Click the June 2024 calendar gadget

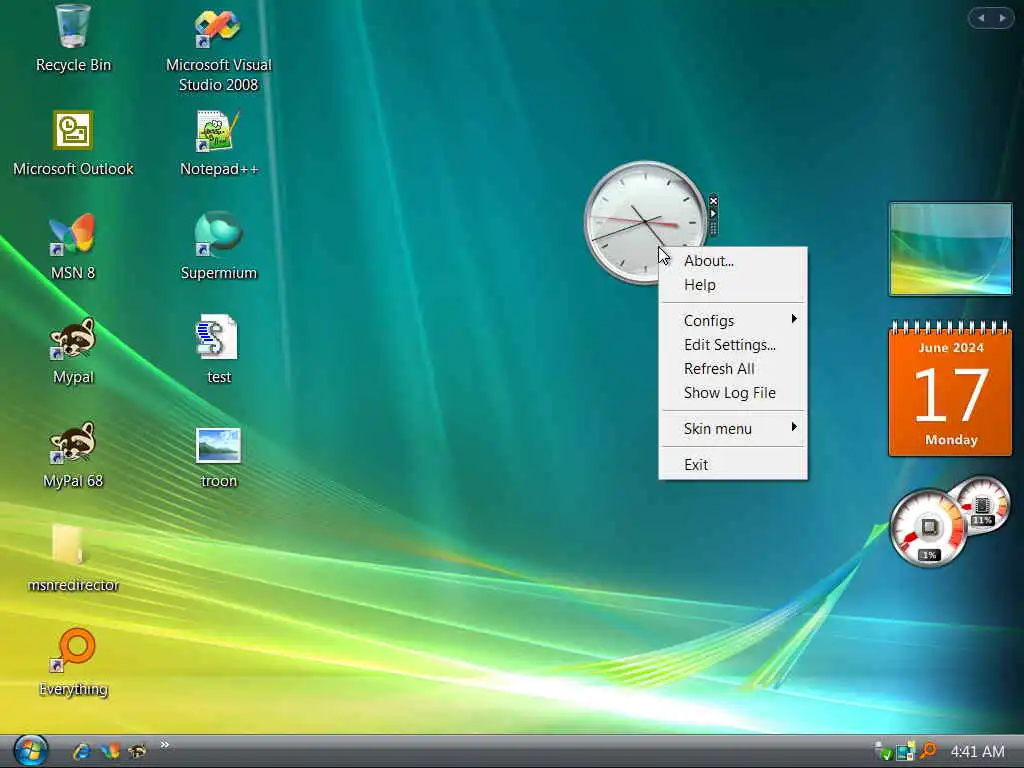(x=950, y=387)
